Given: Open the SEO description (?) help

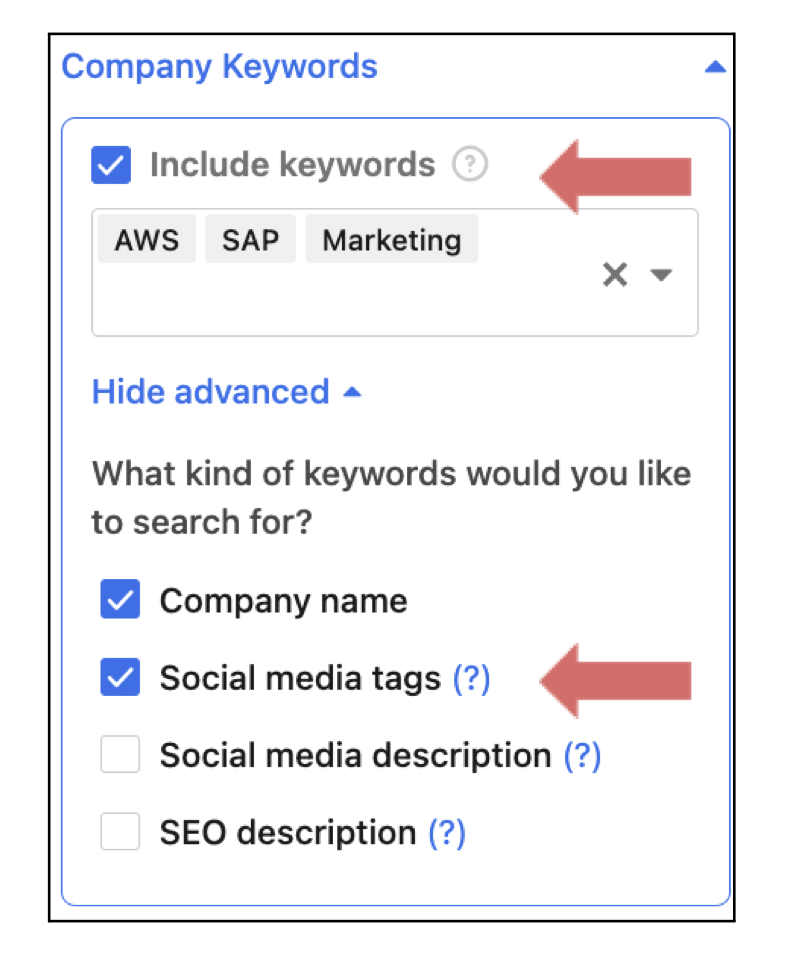Looking at the screenshot, I should [x=447, y=833].
